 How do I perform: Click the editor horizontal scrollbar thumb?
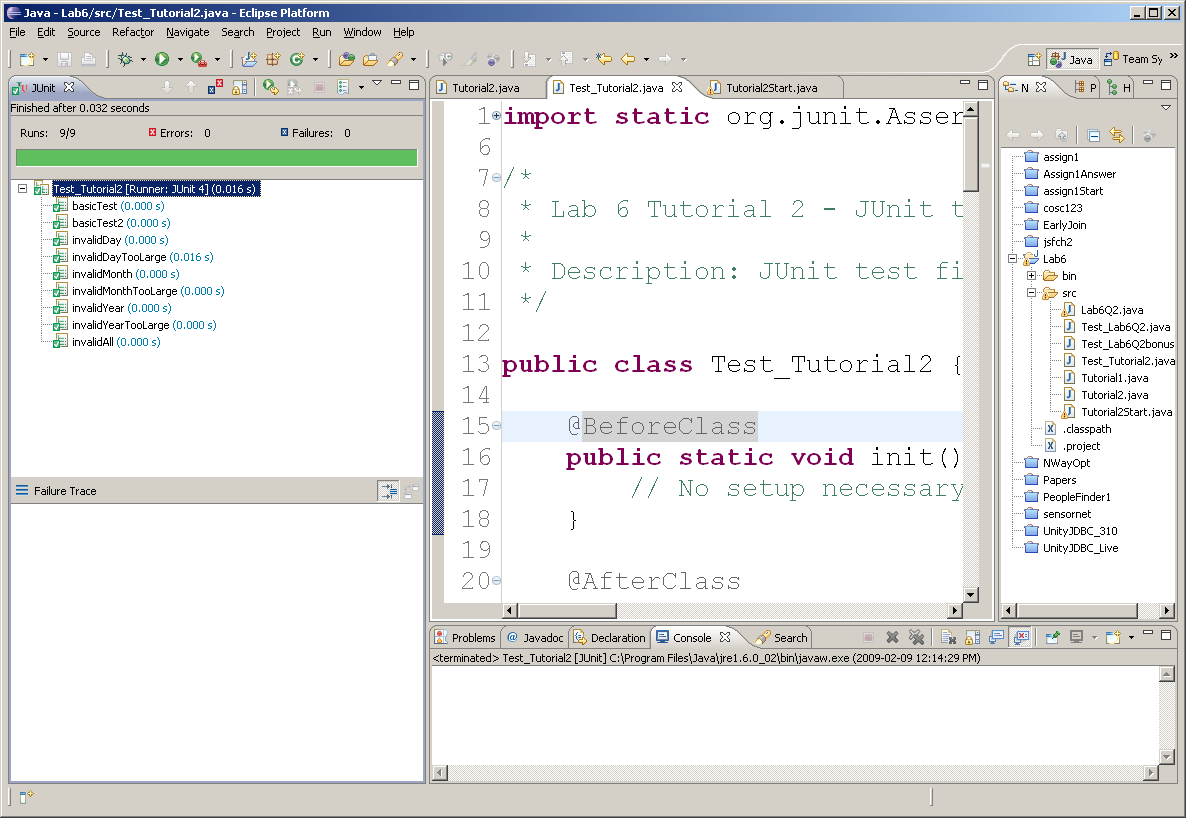[567, 610]
